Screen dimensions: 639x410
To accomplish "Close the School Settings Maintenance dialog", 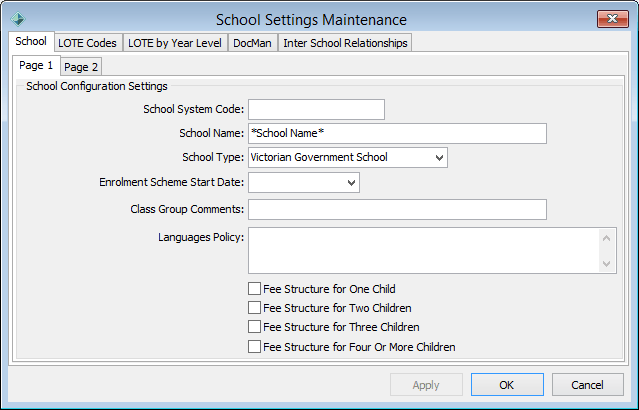I will 613,19.
